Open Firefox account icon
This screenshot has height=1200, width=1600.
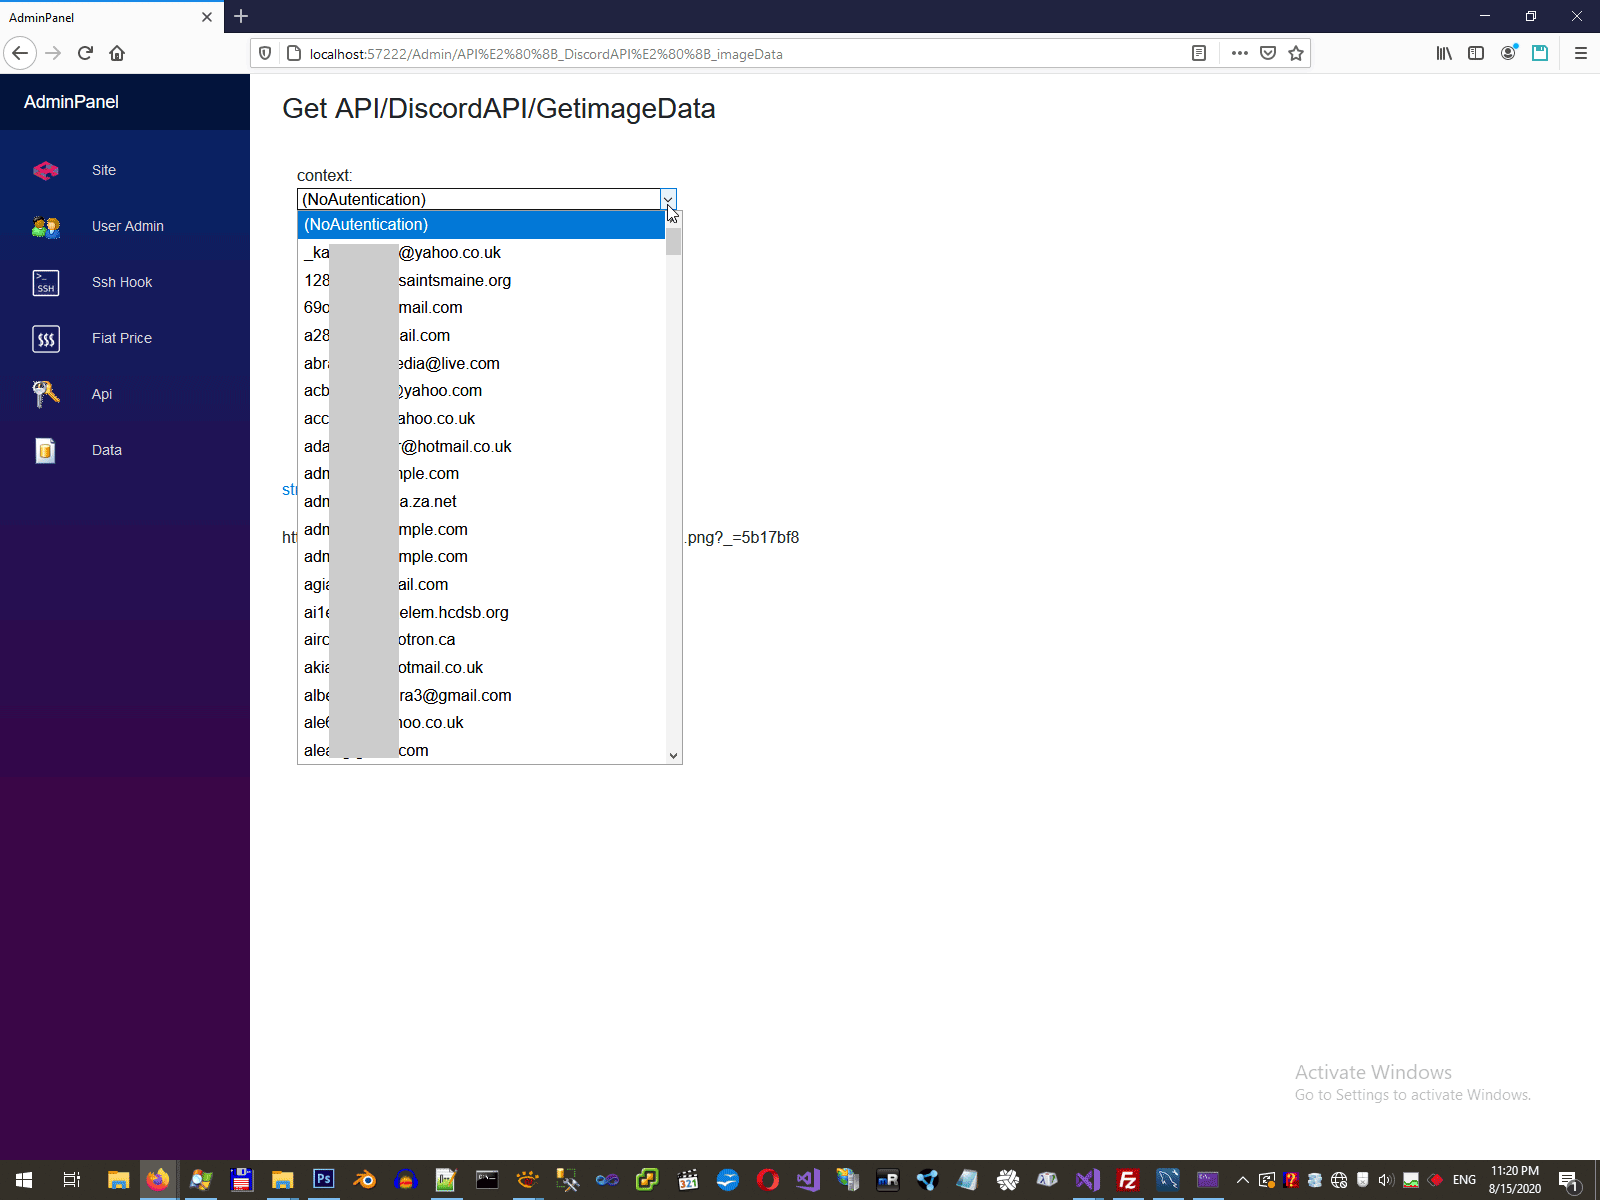pyautogui.click(x=1508, y=53)
